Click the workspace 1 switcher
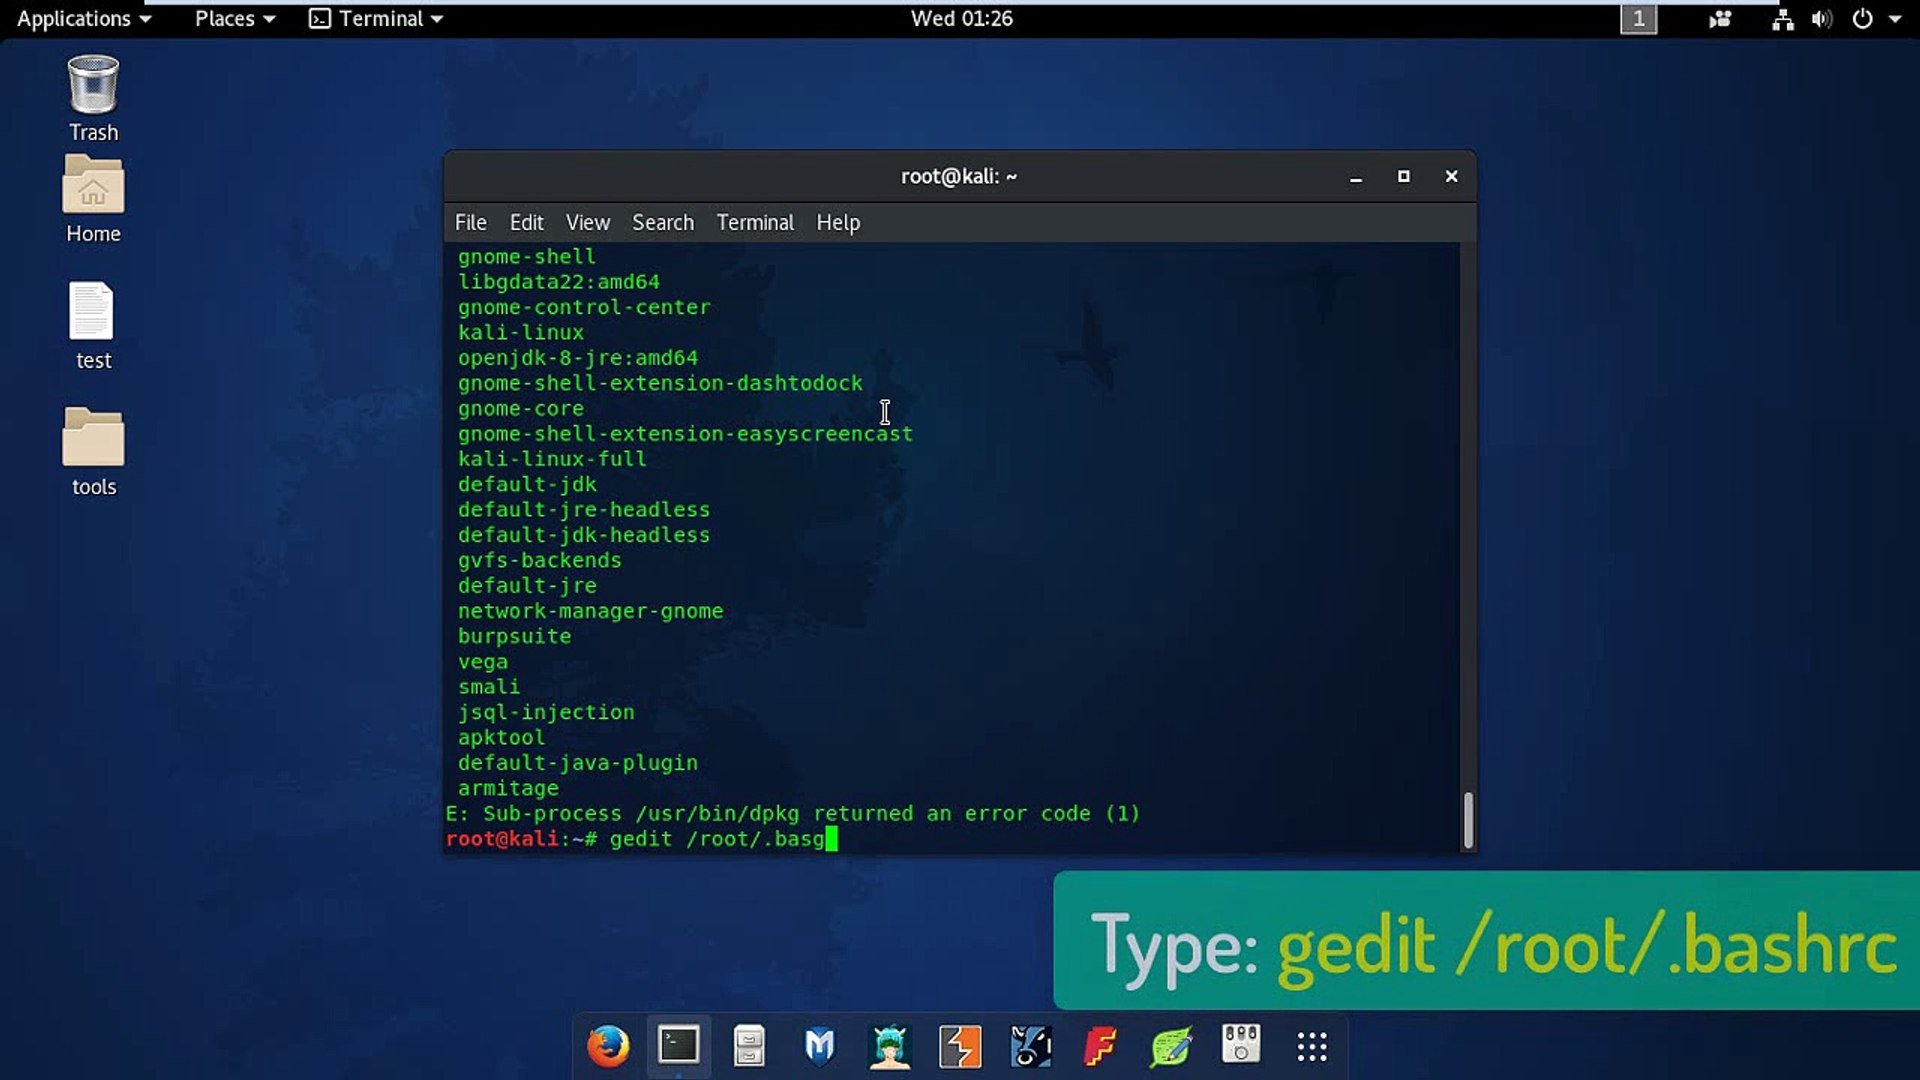Image resolution: width=1920 pixels, height=1080 pixels. (x=1638, y=19)
